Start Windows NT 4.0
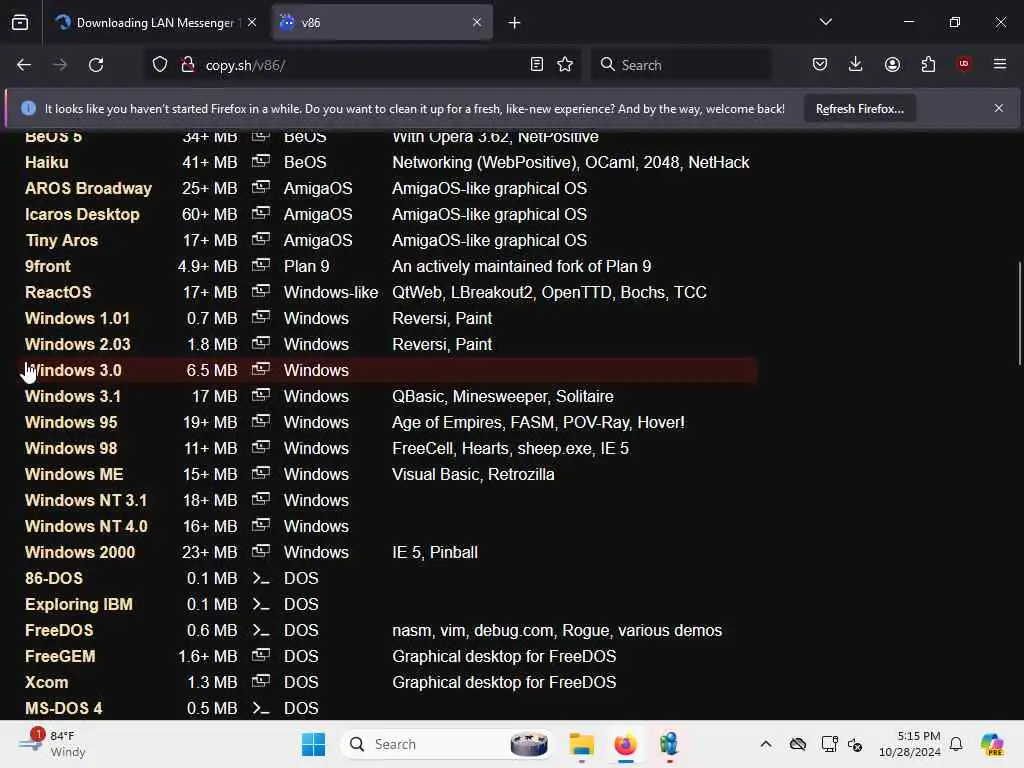The image size is (1024, 768). click(86, 527)
